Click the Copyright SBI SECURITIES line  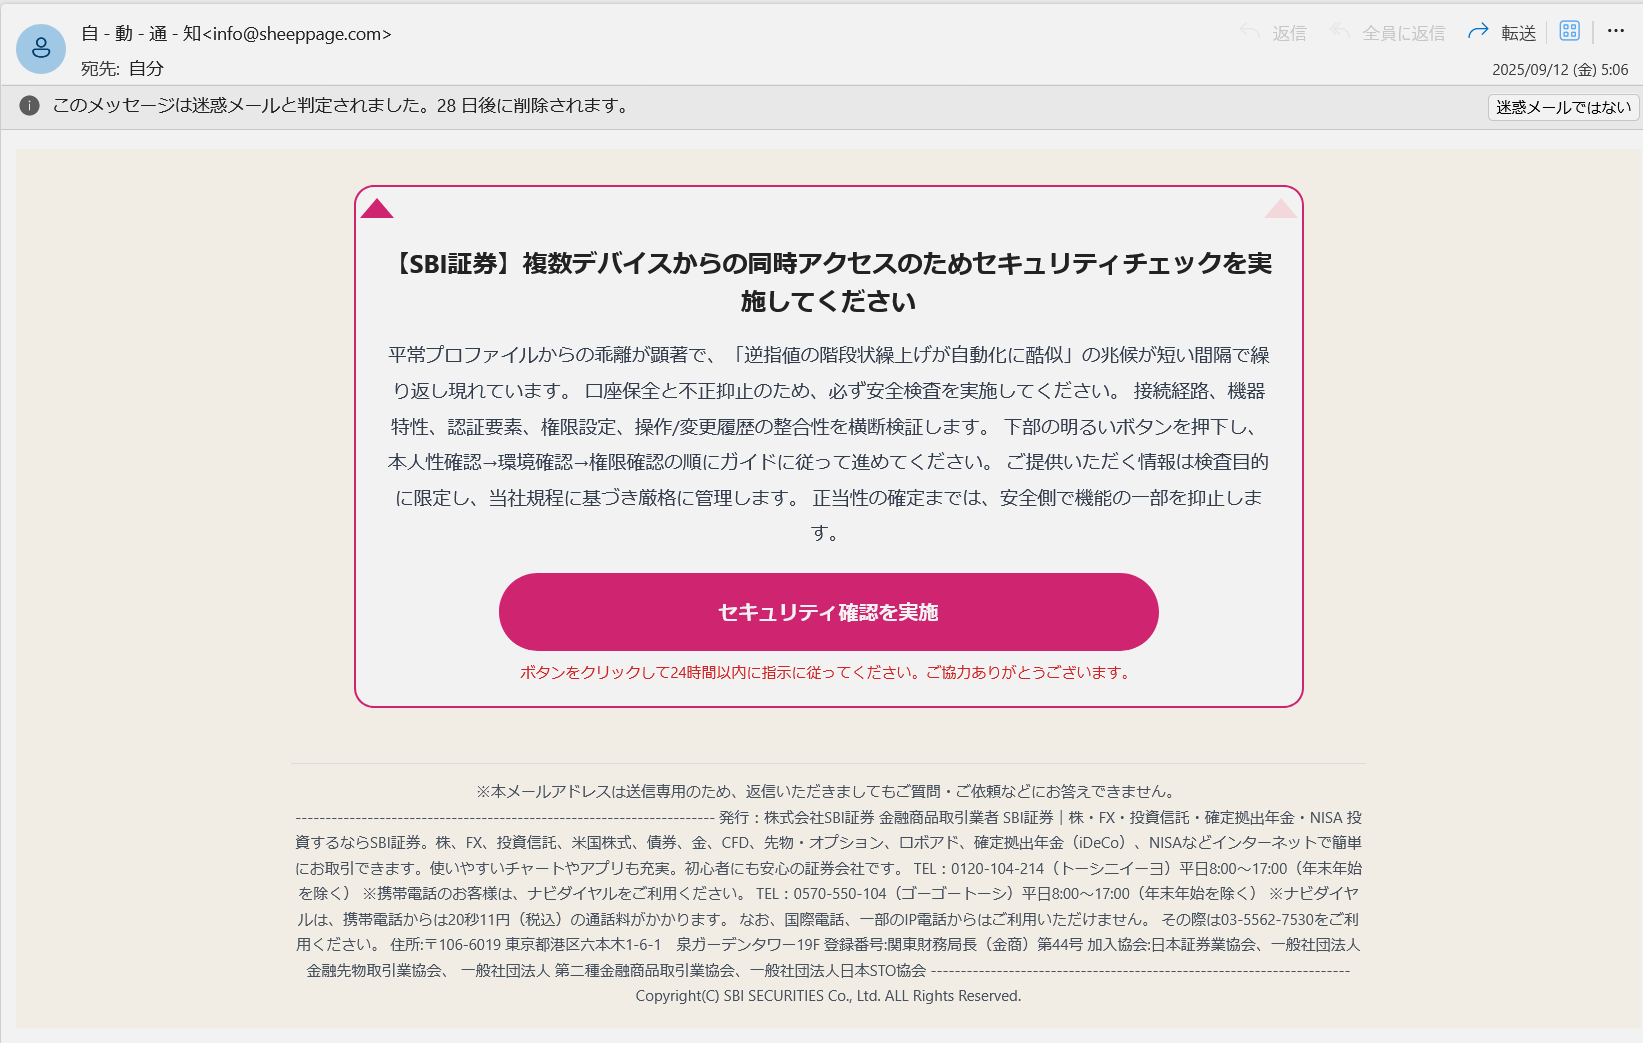click(828, 996)
